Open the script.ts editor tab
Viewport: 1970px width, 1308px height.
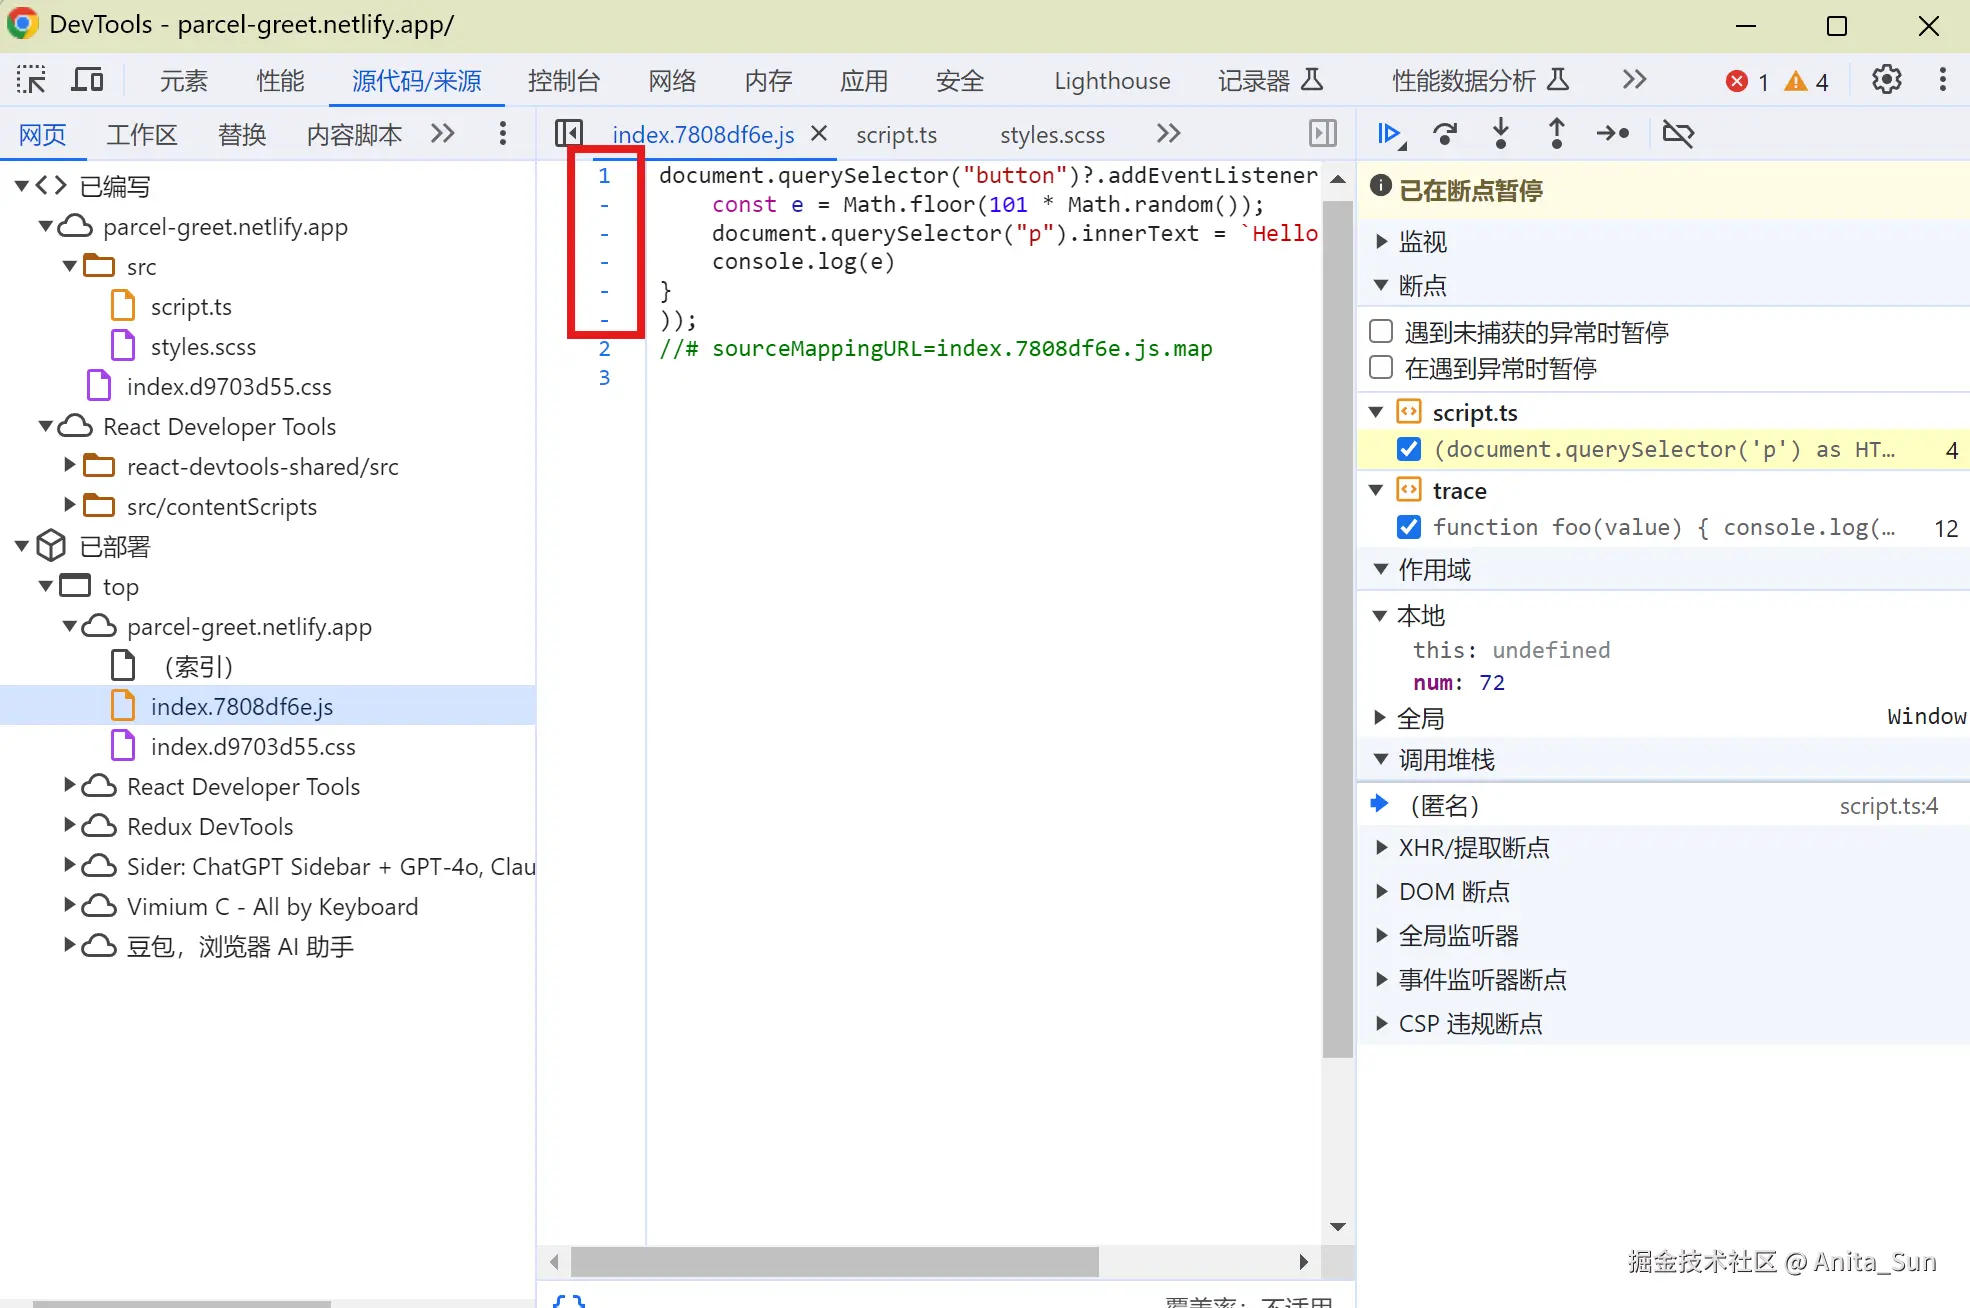[896, 135]
